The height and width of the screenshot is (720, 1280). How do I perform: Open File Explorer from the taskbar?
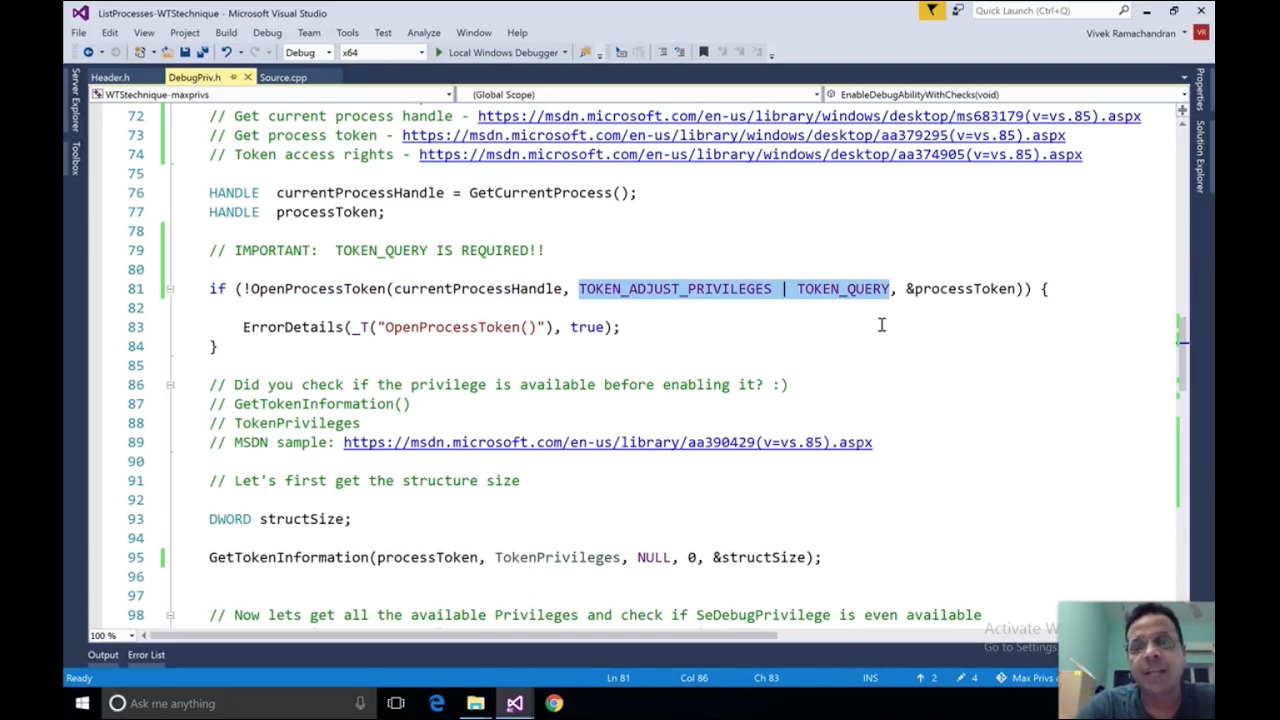click(476, 703)
